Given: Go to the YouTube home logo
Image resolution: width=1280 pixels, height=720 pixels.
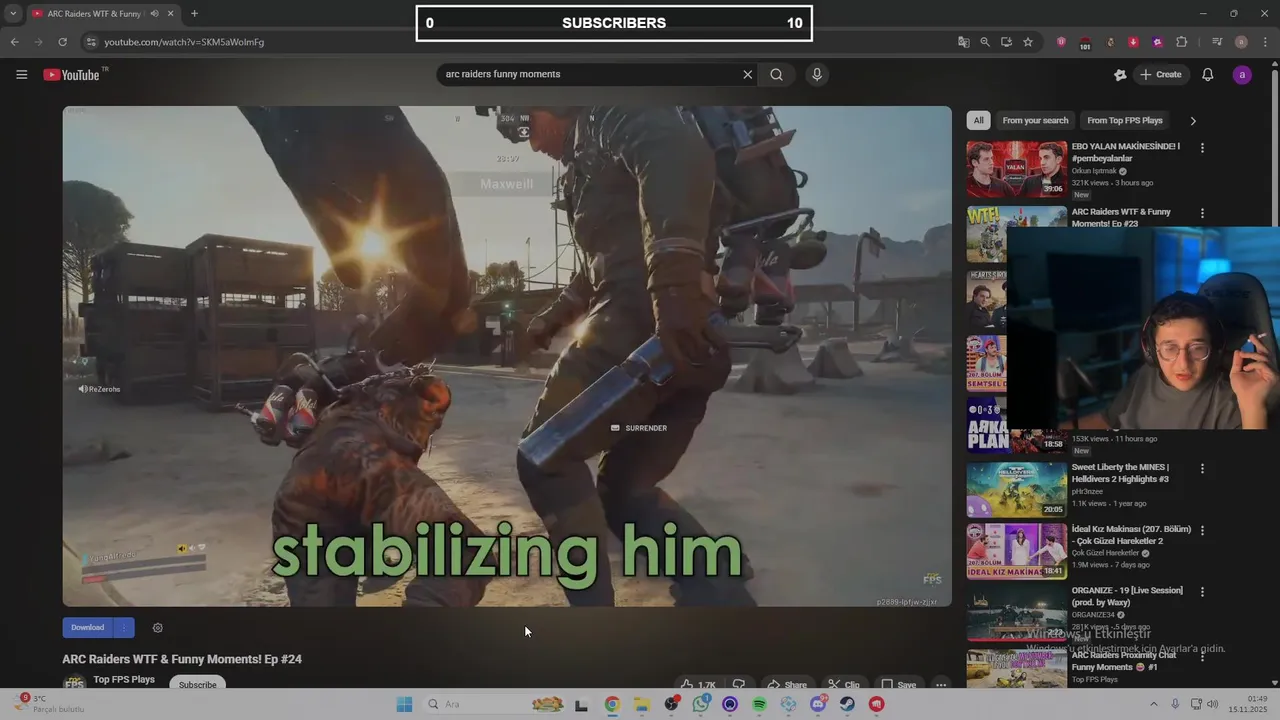Looking at the screenshot, I should click(x=72, y=75).
